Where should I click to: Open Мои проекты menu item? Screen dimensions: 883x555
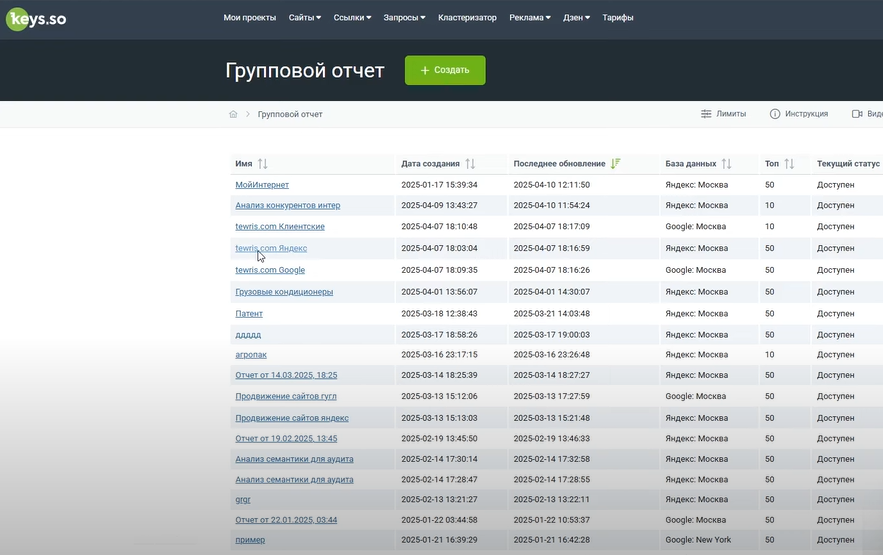point(249,17)
